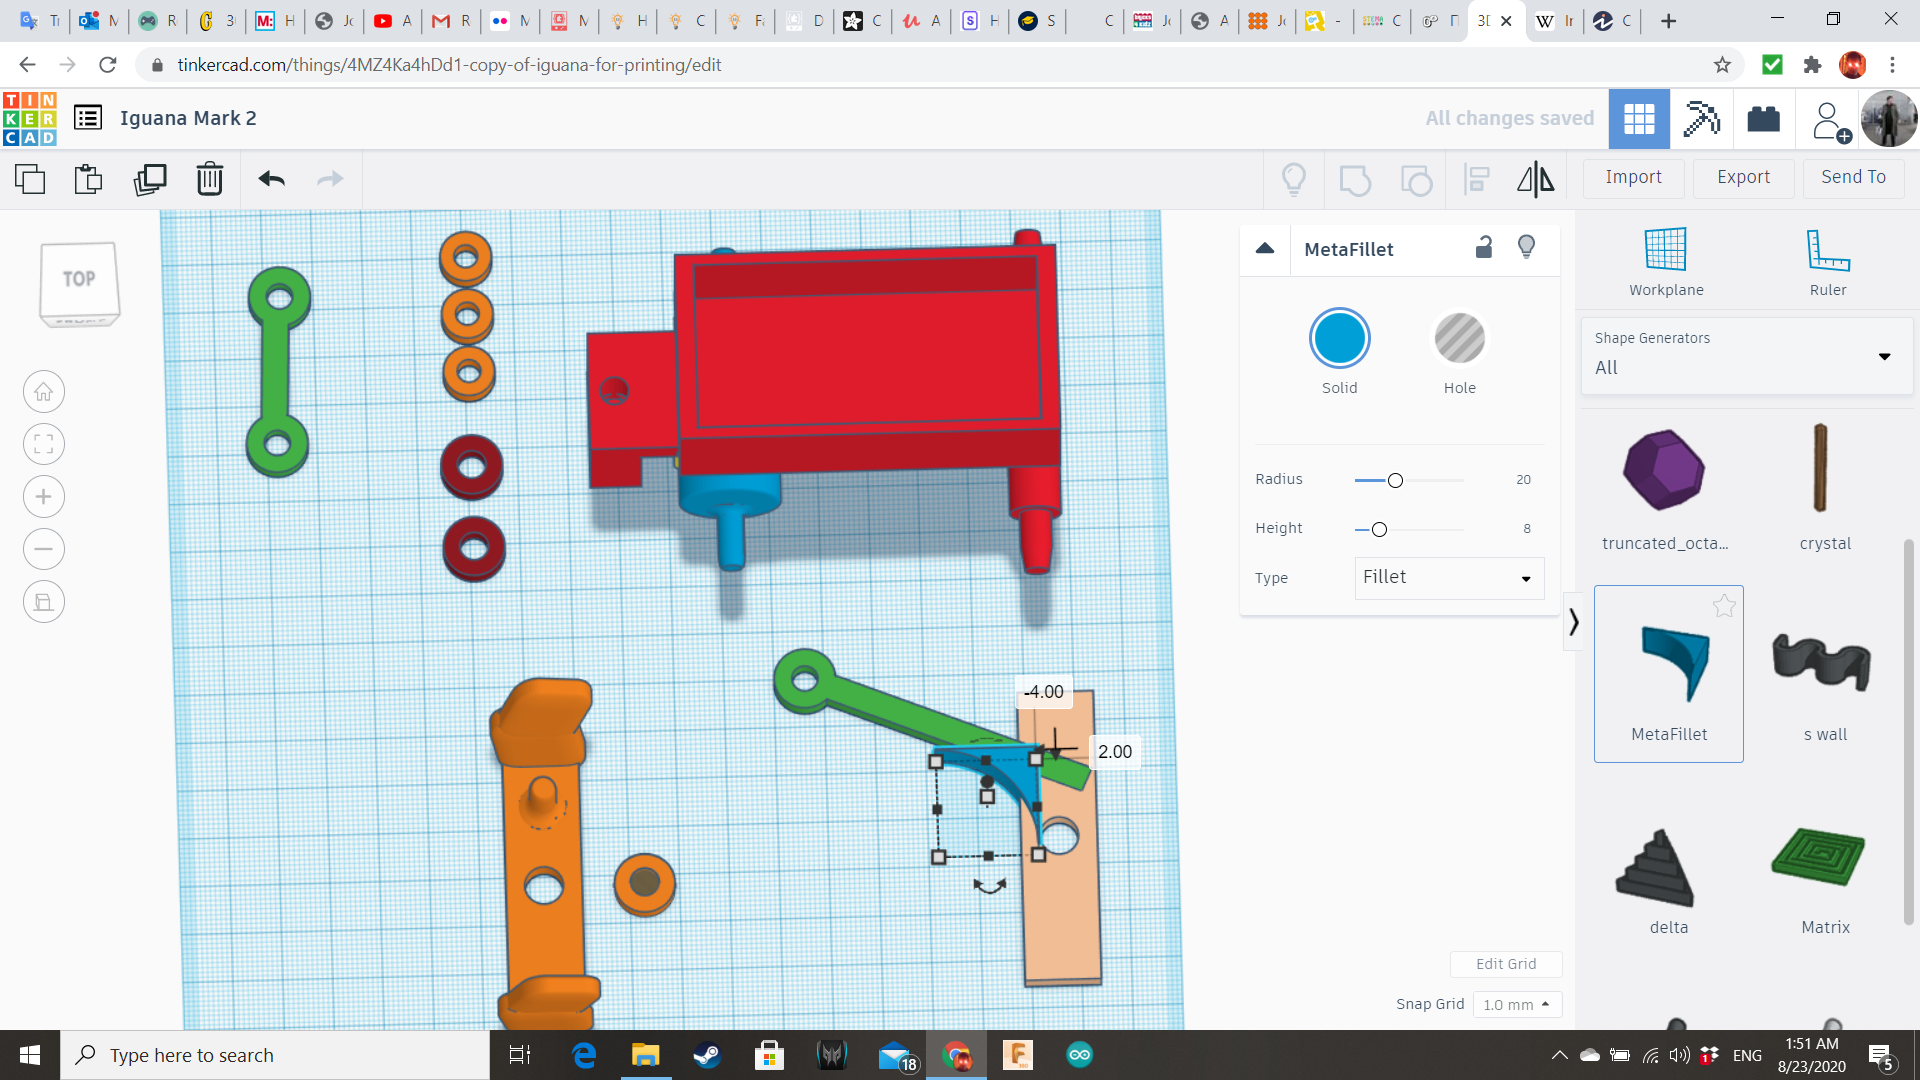The width and height of the screenshot is (1920, 1080).
Task: Toggle the lock on MetaFillet shape
Action: pyautogui.click(x=1484, y=247)
